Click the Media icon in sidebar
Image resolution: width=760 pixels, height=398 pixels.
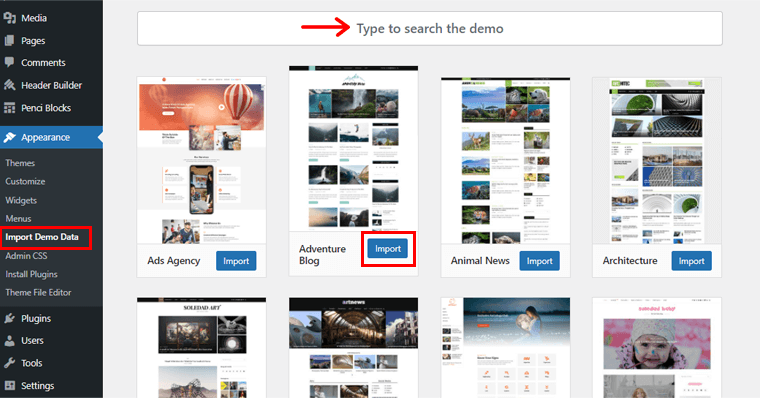[x=10, y=18]
